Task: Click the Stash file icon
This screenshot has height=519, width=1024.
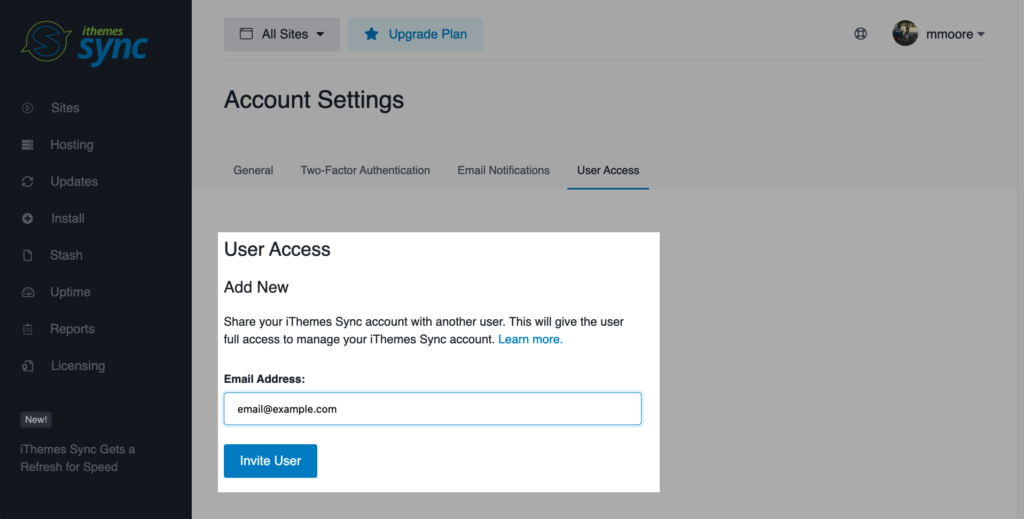Action: point(28,255)
